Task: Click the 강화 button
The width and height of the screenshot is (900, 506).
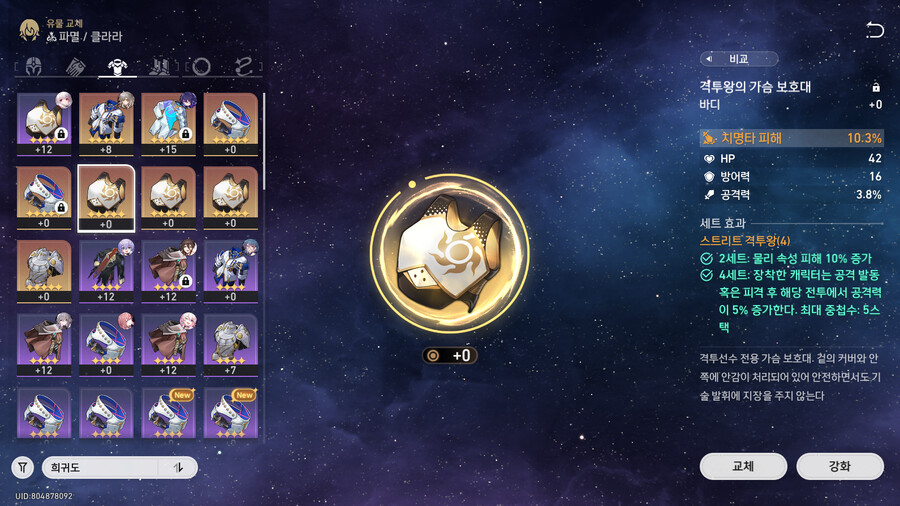Action: click(x=840, y=466)
